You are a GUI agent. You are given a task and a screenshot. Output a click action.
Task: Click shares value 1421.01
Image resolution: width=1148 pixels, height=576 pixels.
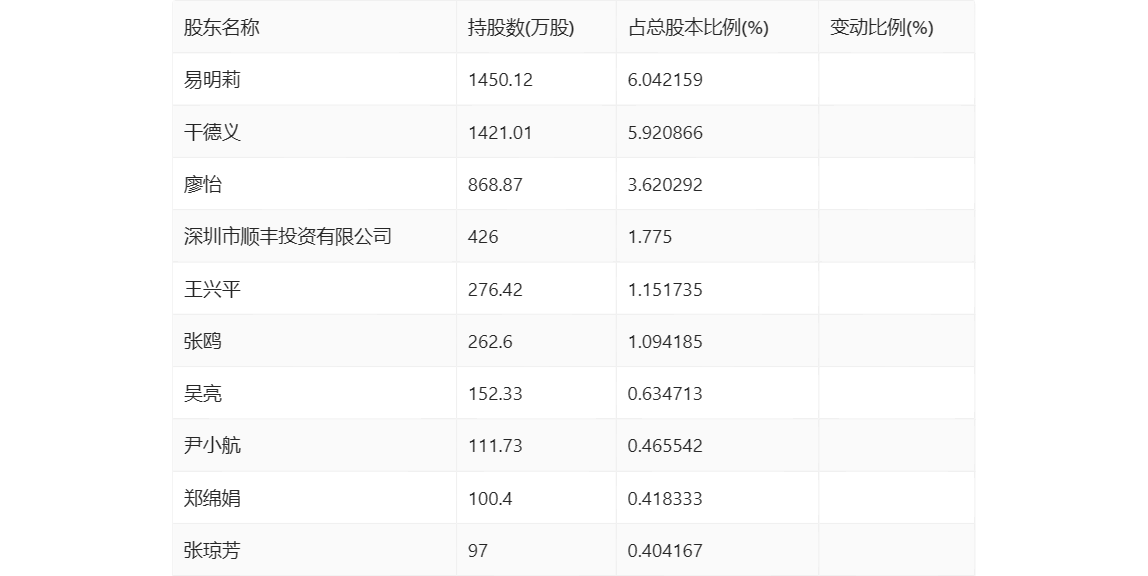pyautogui.click(x=500, y=132)
